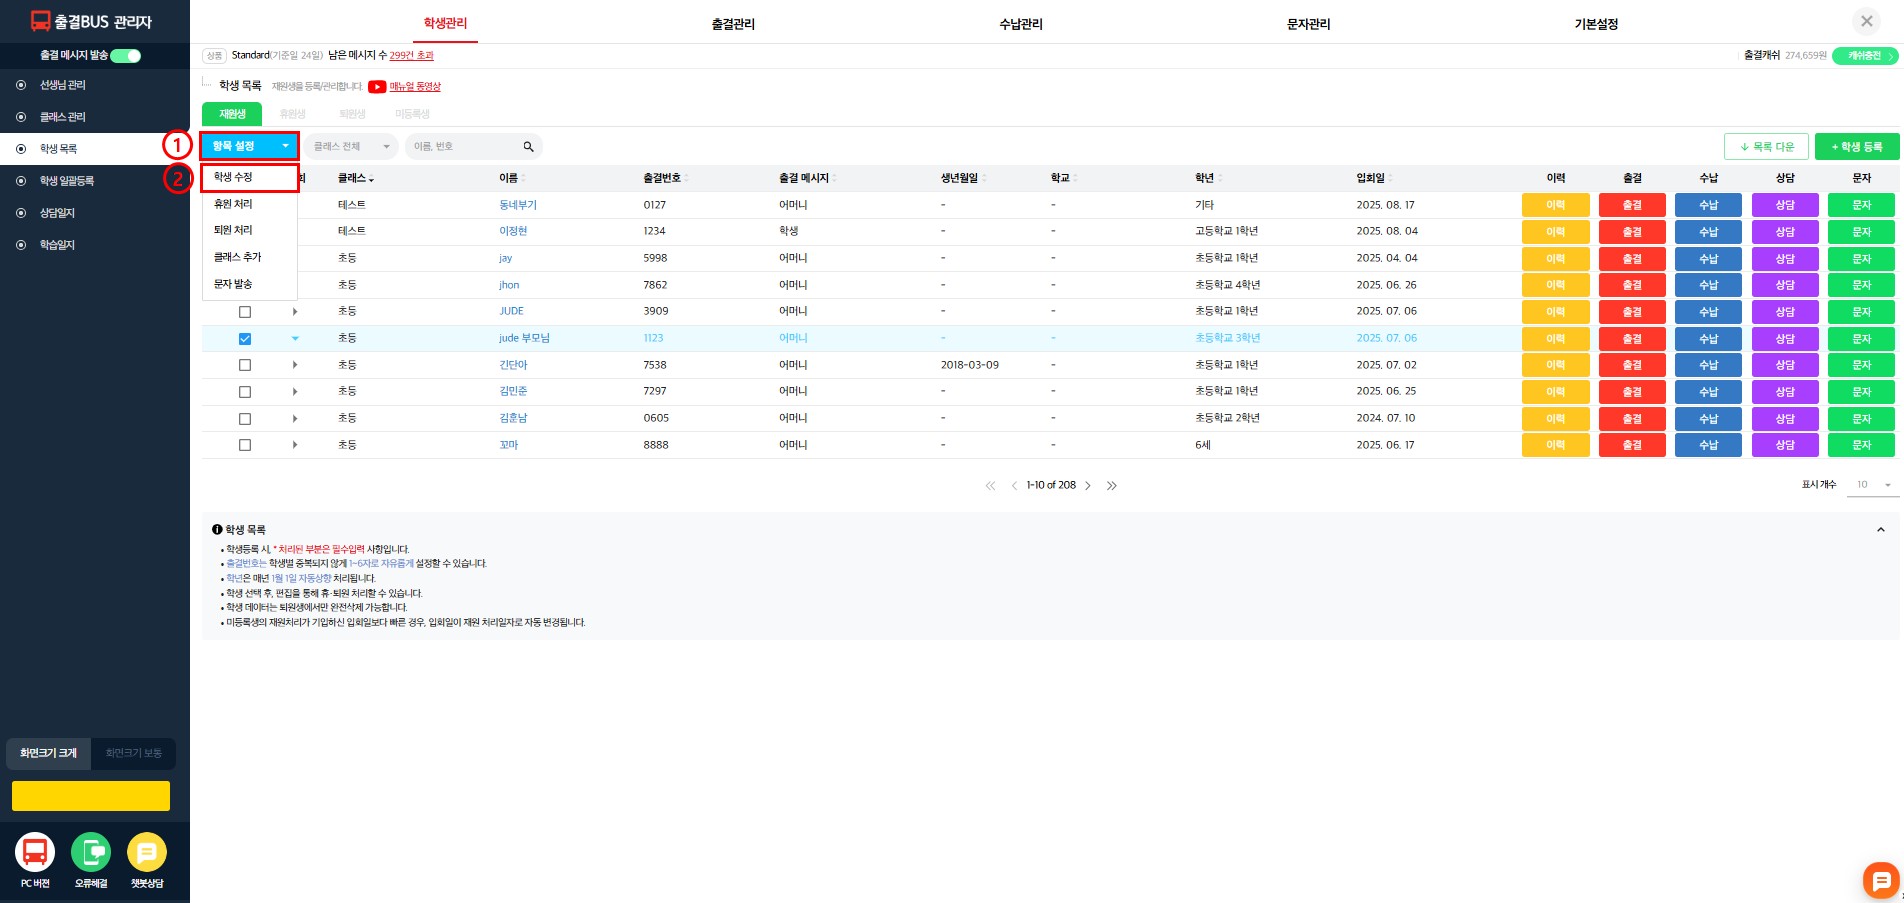Viewport: 1904px width, 903px height.
Task: Click the PC버전 bus icon
Action: pos(35,852)
